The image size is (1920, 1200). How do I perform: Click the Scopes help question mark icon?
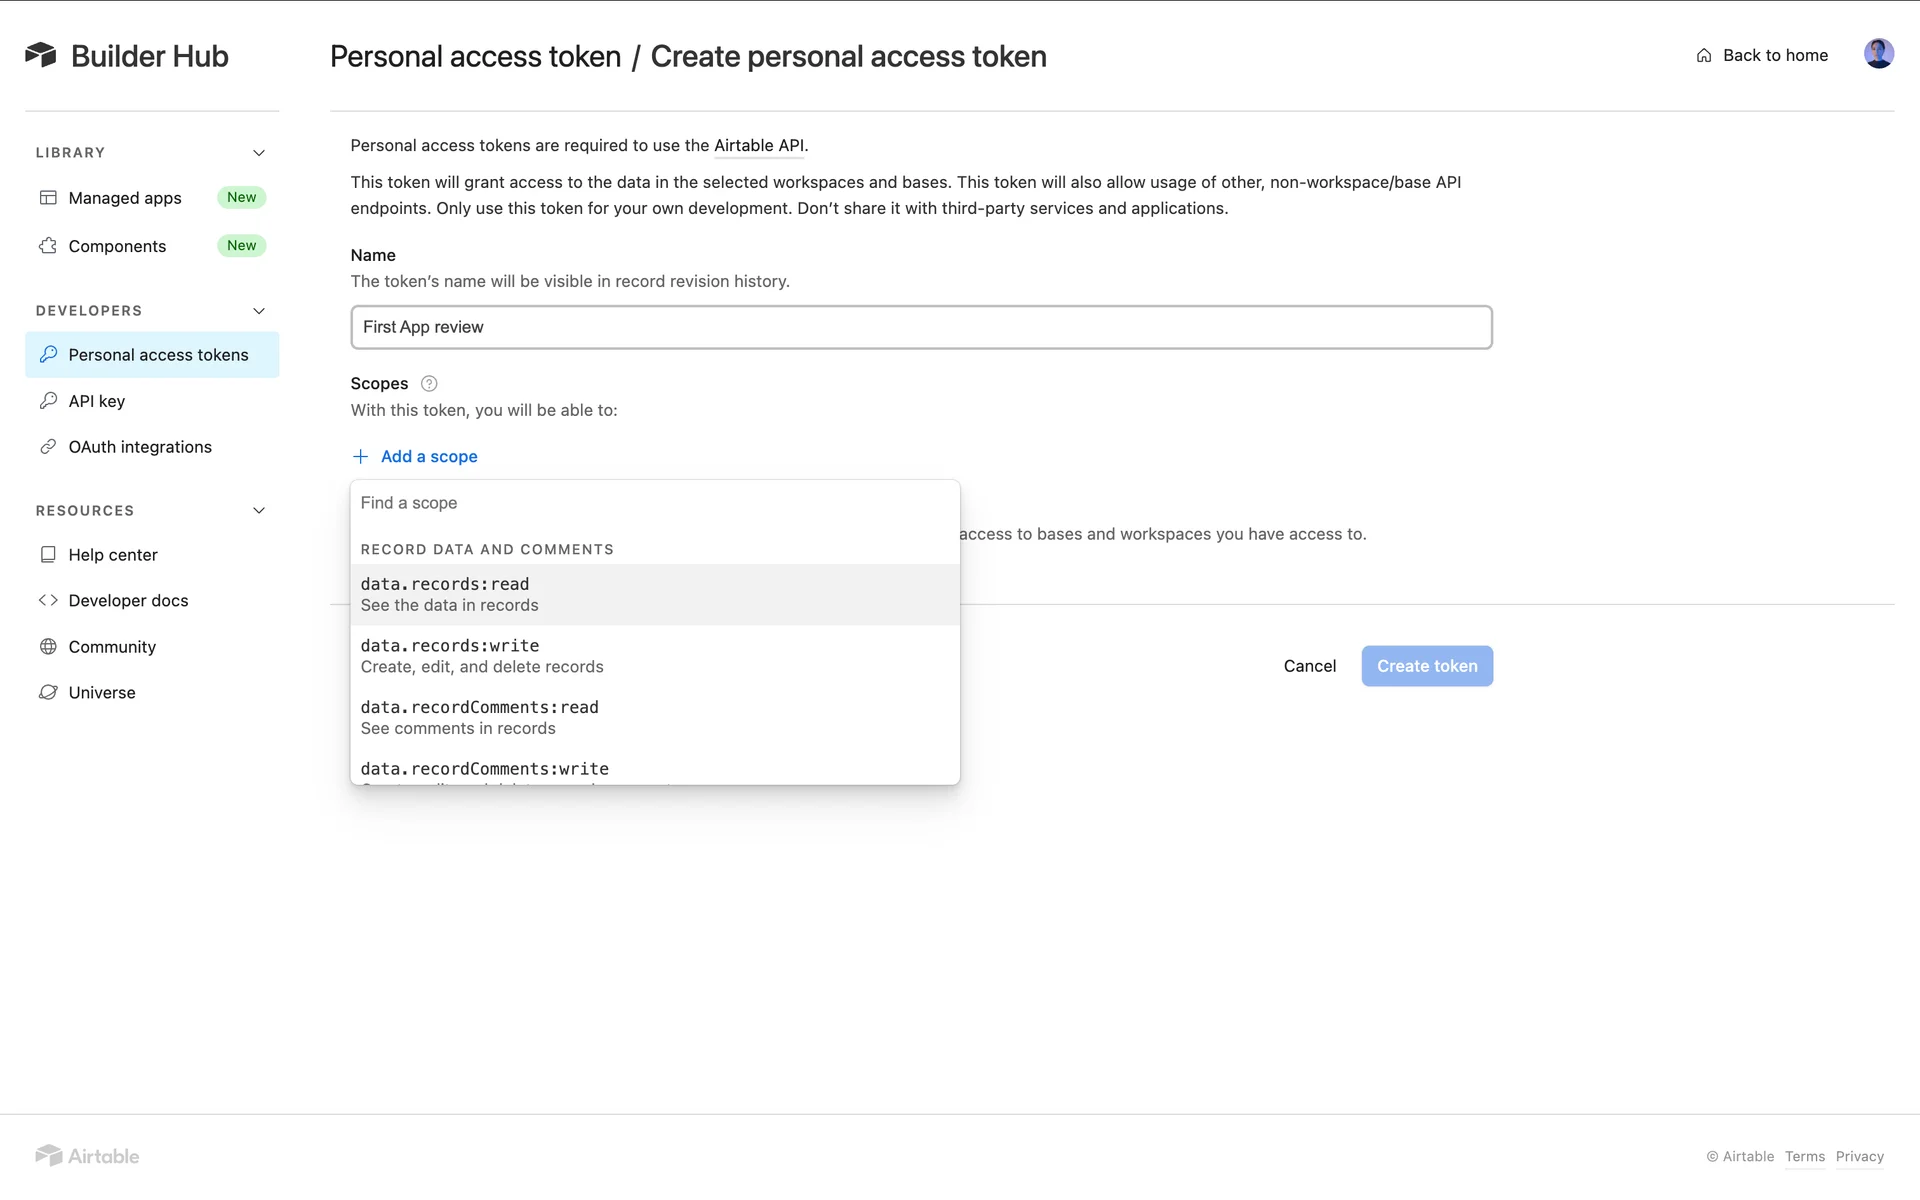pyautogui.click(x=429, y=384)
